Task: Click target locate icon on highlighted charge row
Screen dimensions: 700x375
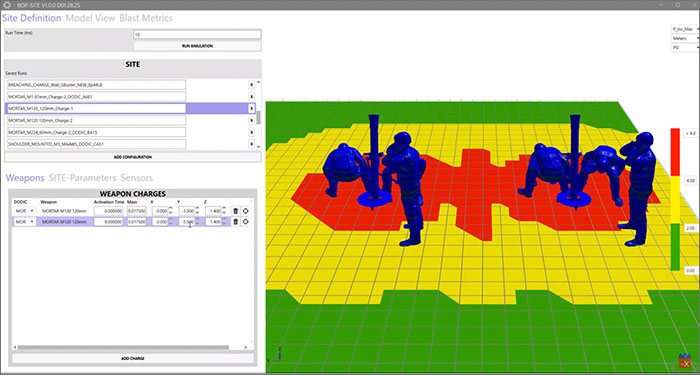Action: [245, 221]
